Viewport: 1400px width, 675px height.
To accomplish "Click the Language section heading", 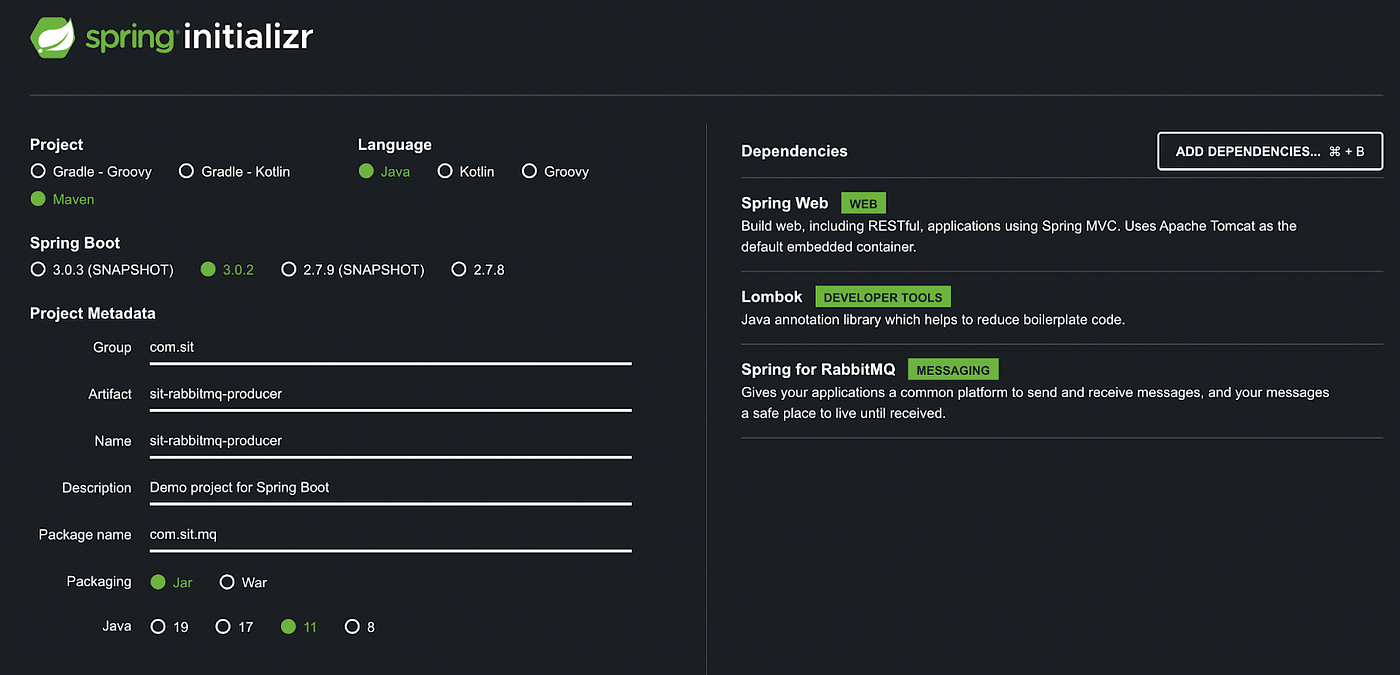I will [395, 145].
